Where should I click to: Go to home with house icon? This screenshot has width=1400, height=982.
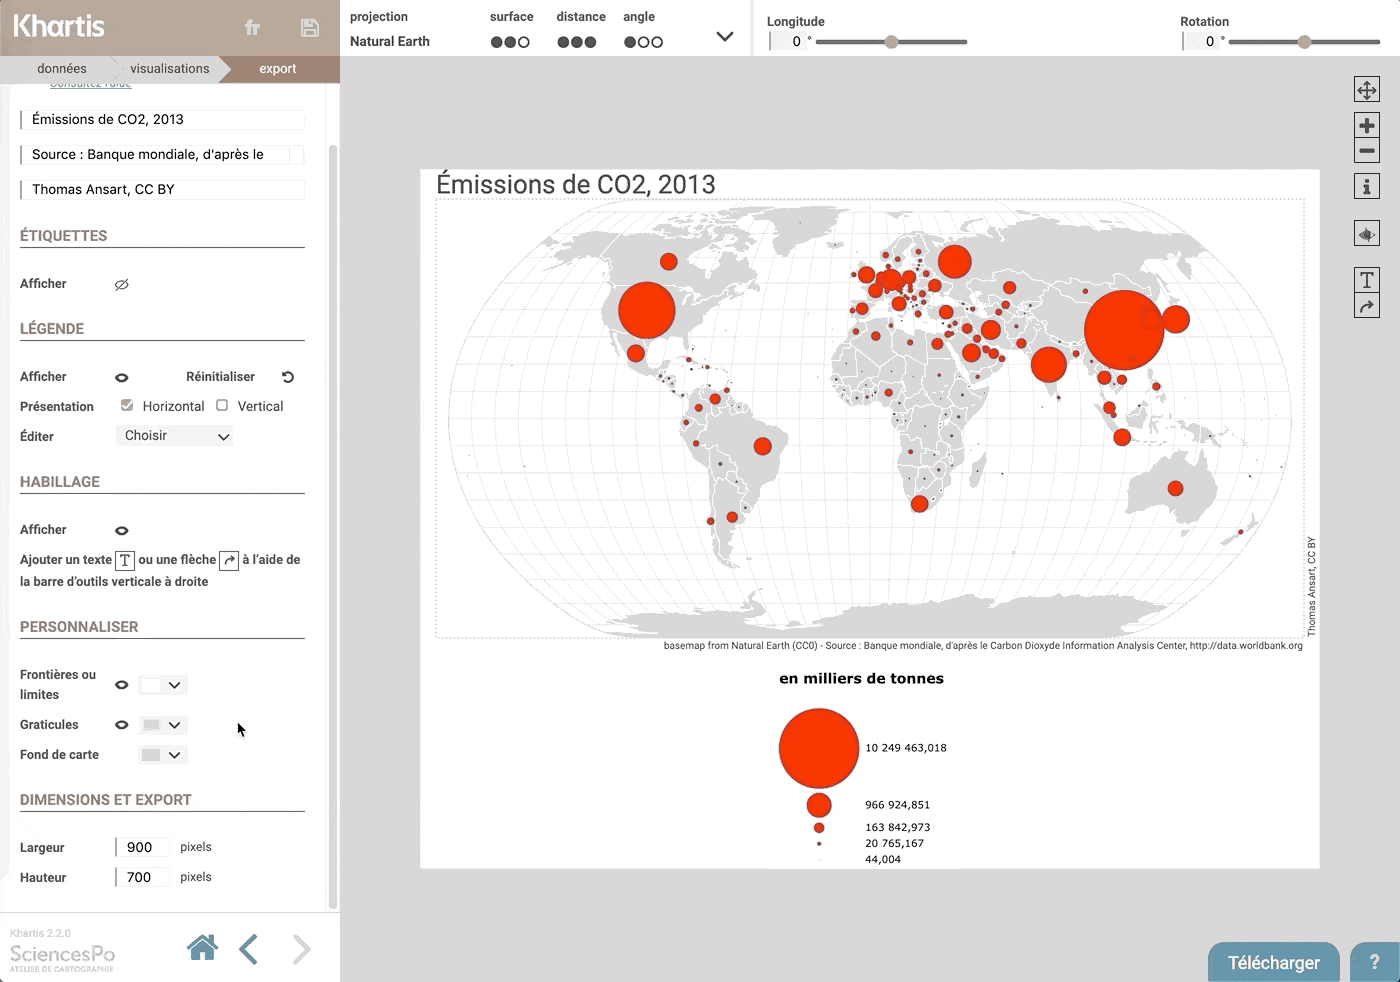tap(202, 948)
